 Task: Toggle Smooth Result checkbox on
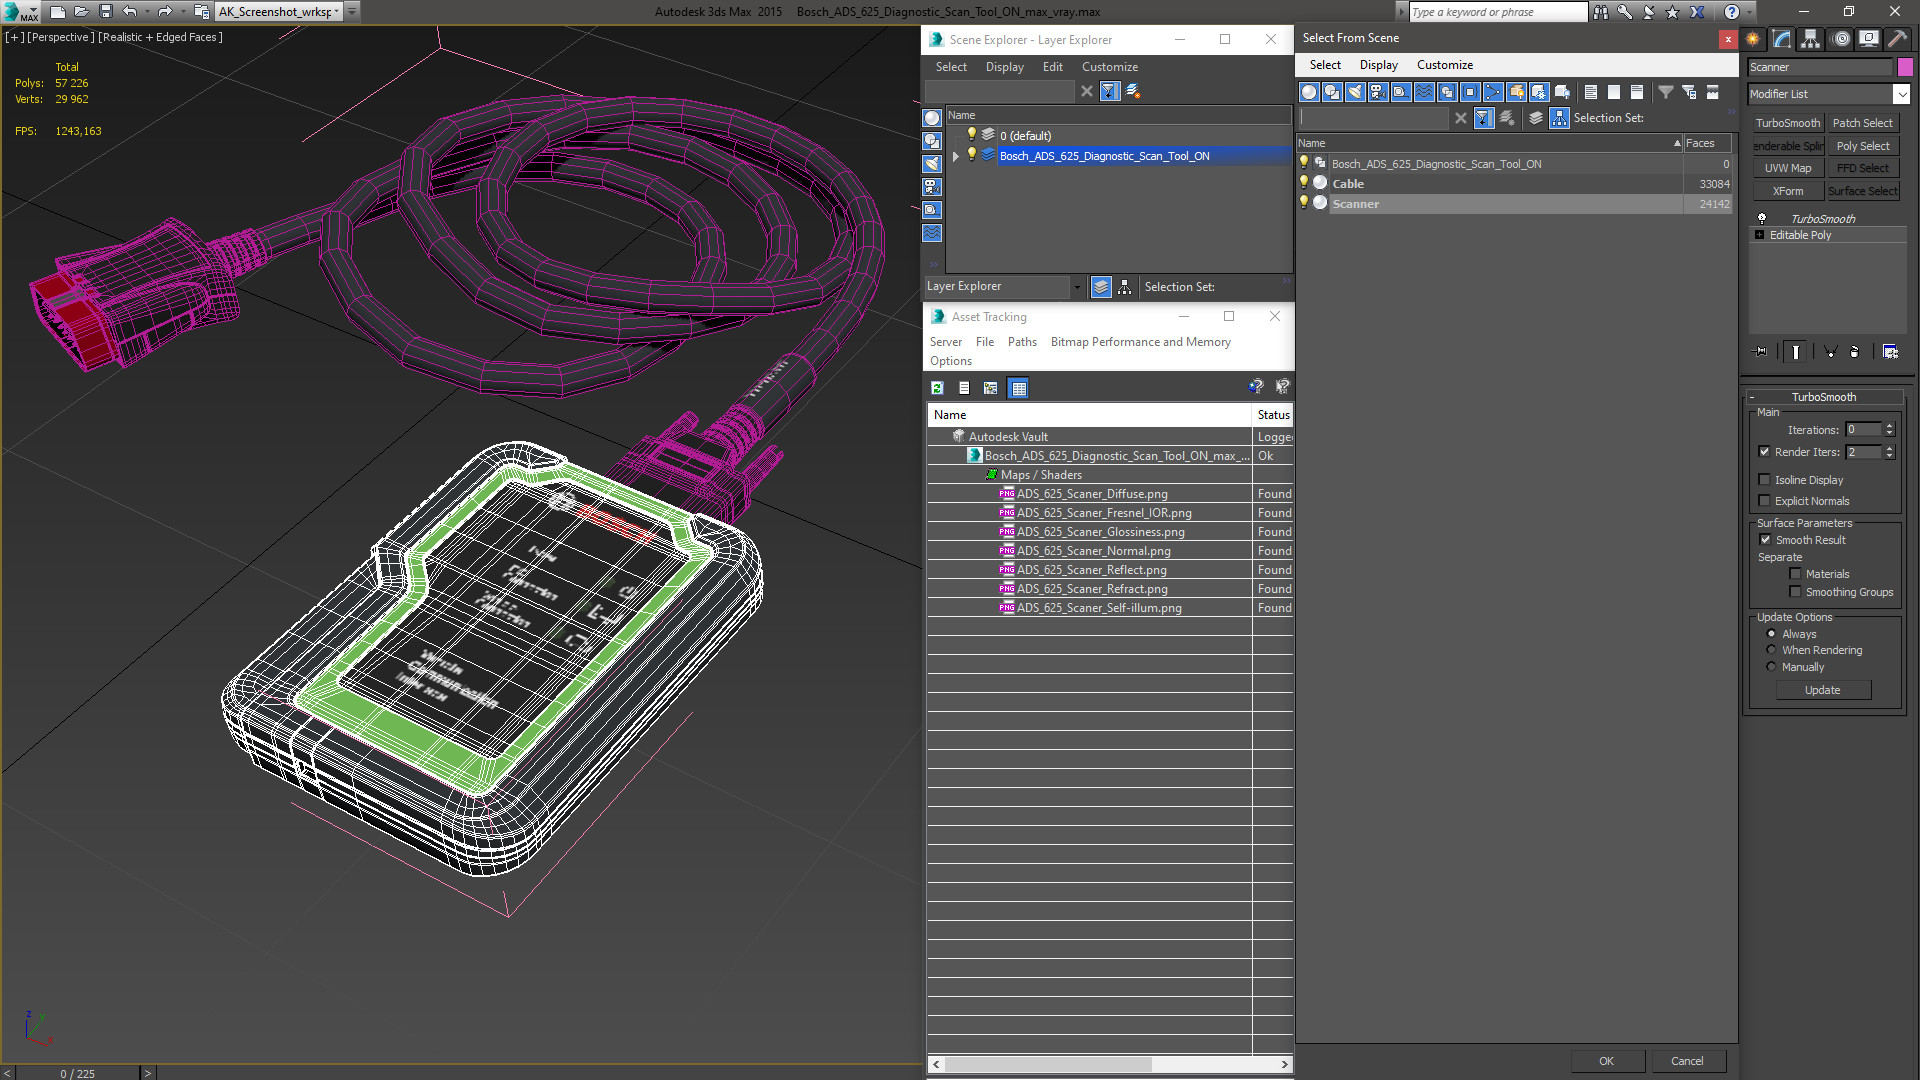pyautogui.click(x=1764, y=538)
